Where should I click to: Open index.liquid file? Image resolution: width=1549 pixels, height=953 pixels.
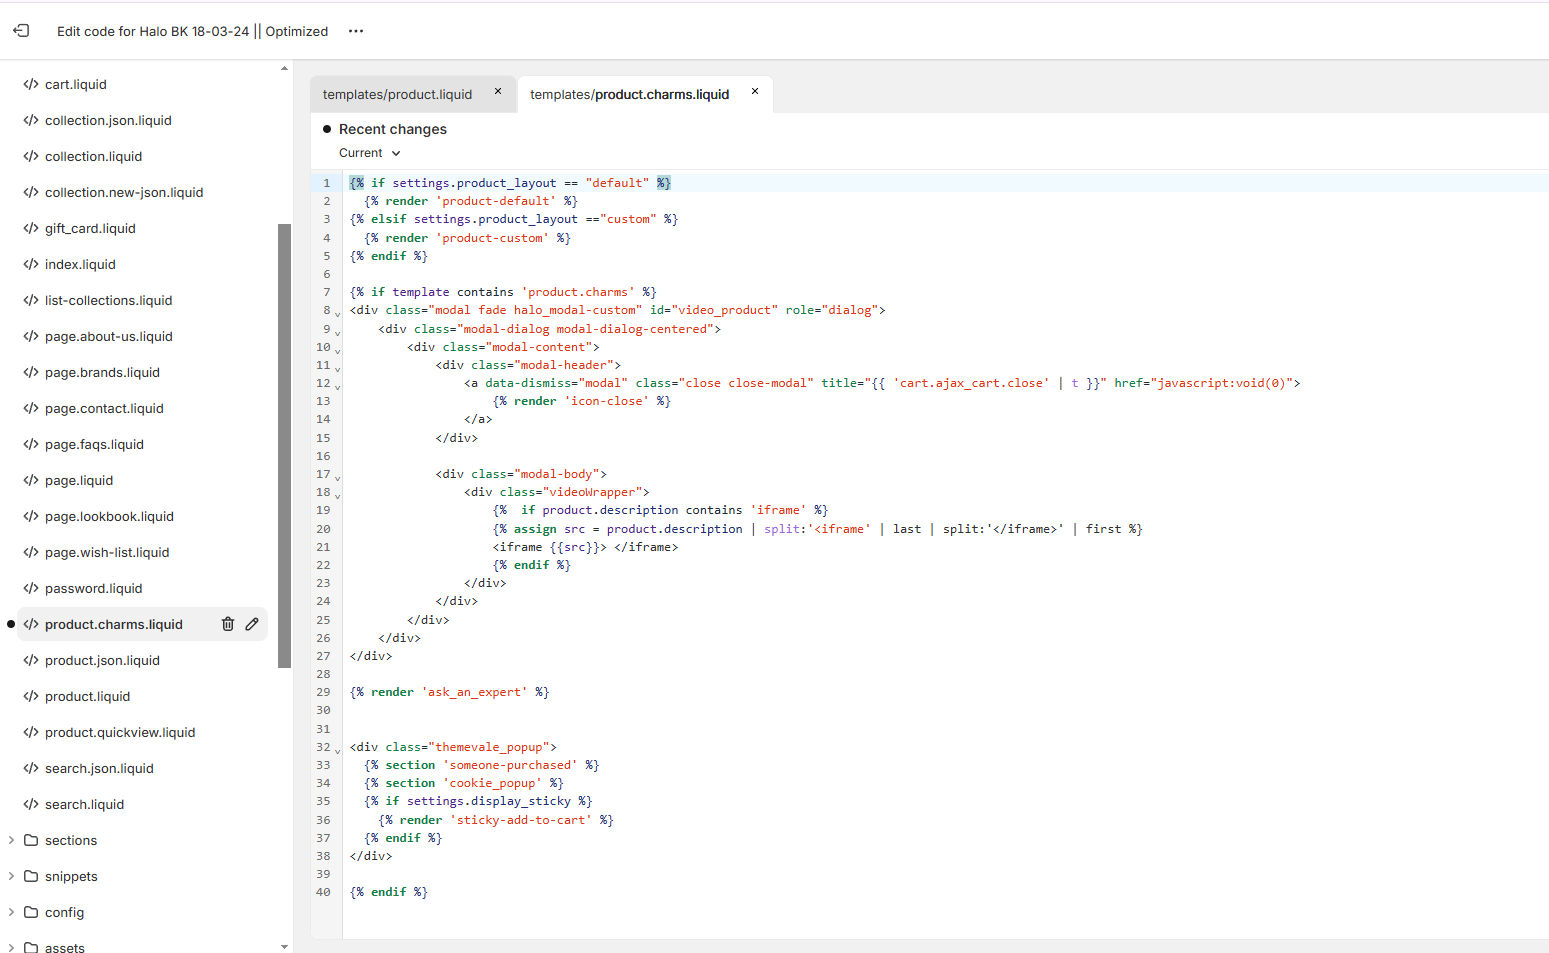80,264
